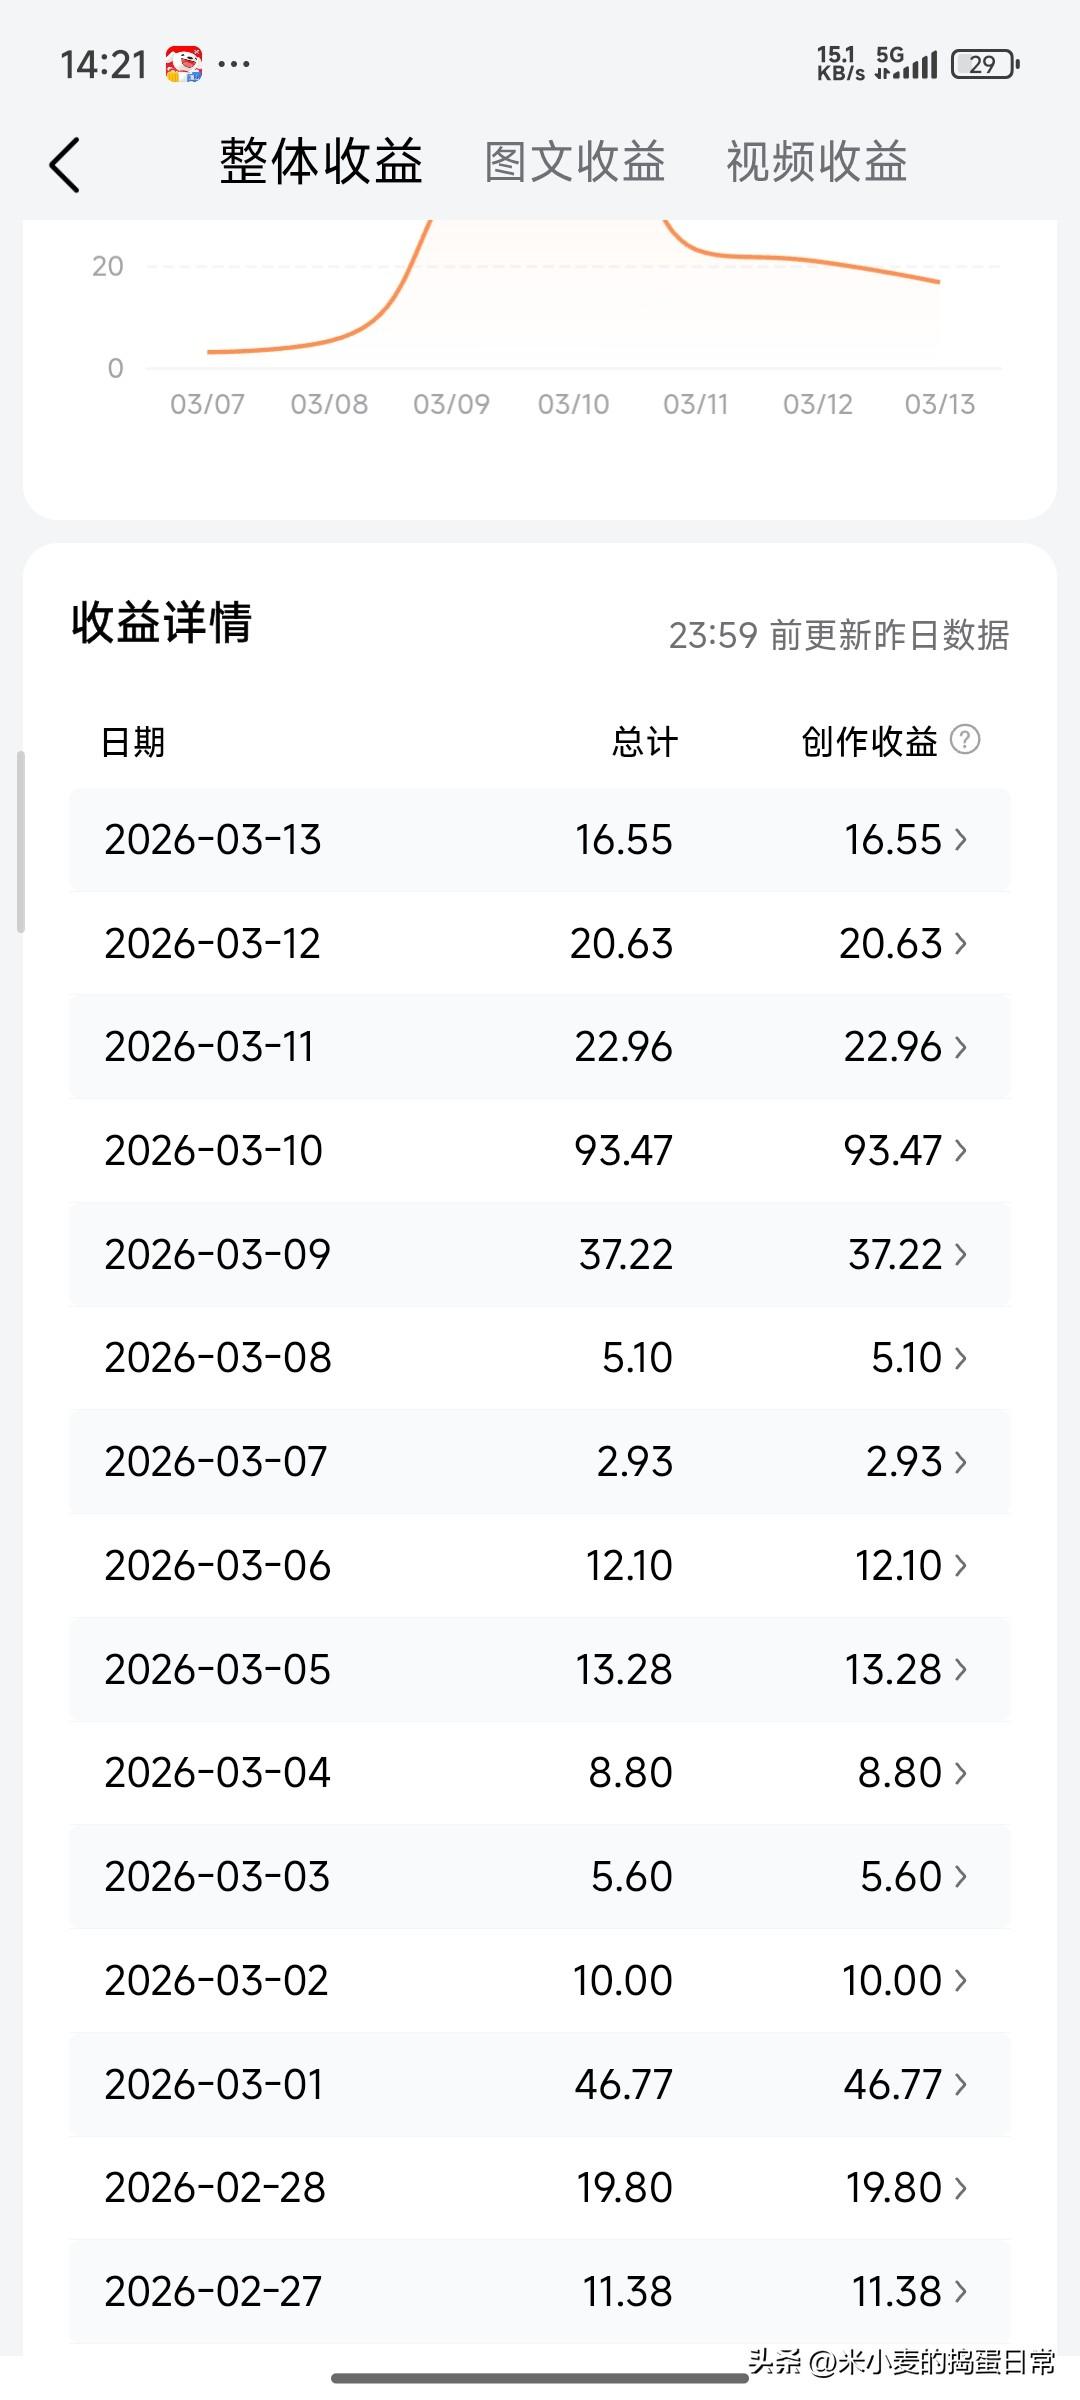
Task: Open the 创作收益 help question-mark icon
Action: pyautogui.click(x=964, y=740)
